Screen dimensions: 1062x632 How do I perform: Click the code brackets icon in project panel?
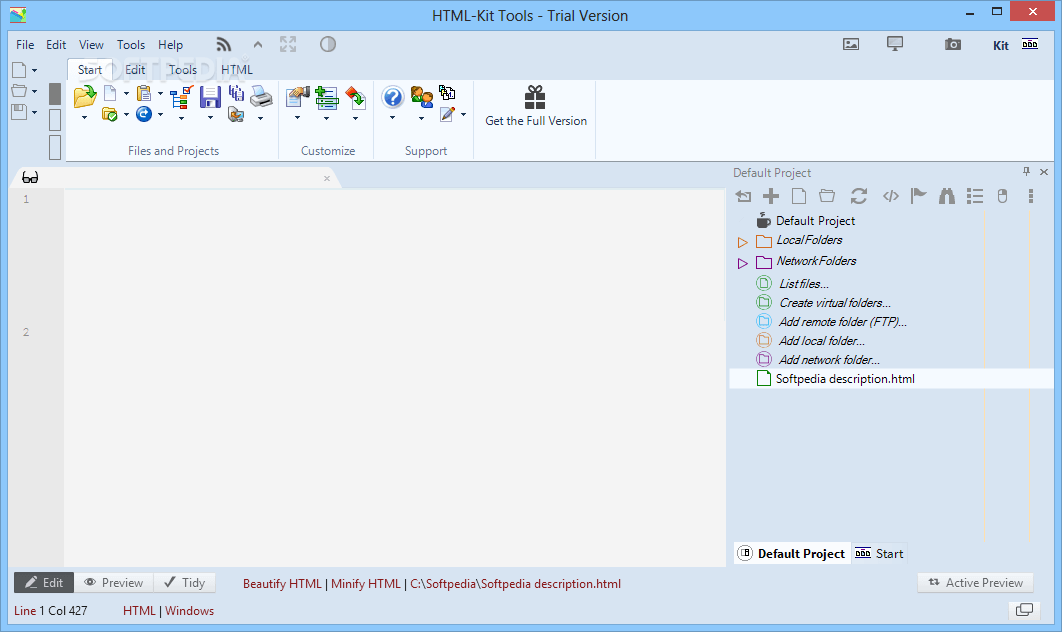[891, 196]
